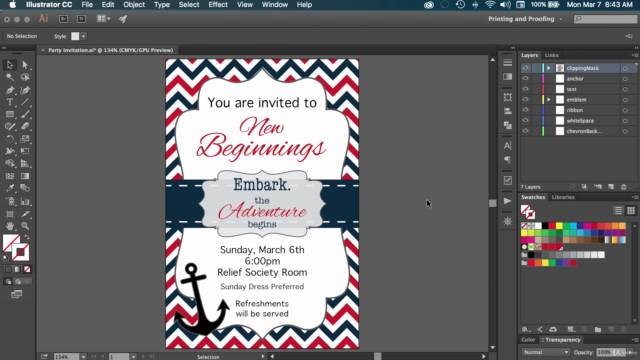The width and height of the screenshot is (640, 360).
Task: Create new layer in Layers panel
Action: (x=611, y=187)
